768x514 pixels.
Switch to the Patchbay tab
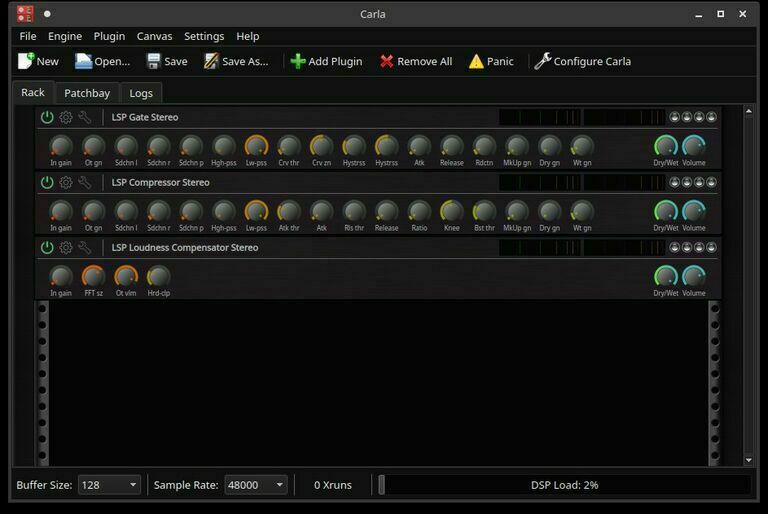(x=87, y=93)
